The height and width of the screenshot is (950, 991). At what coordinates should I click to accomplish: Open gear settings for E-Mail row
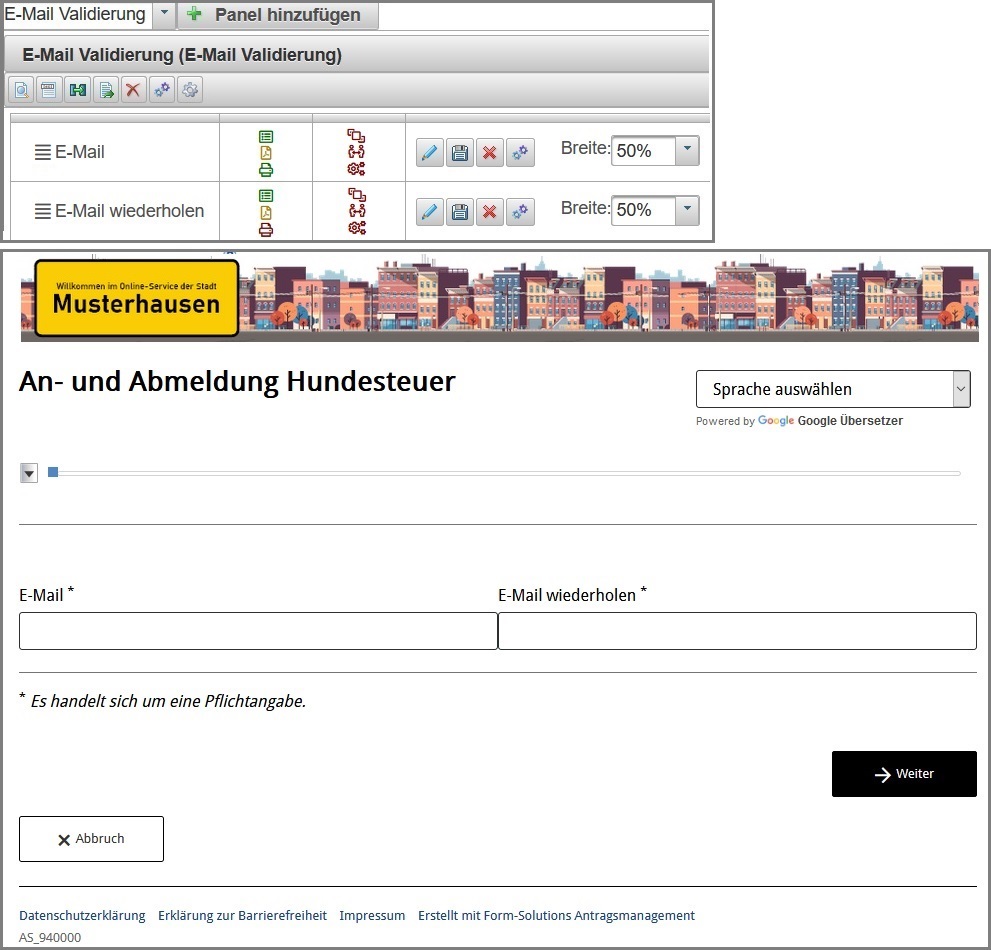pos(519,153)
